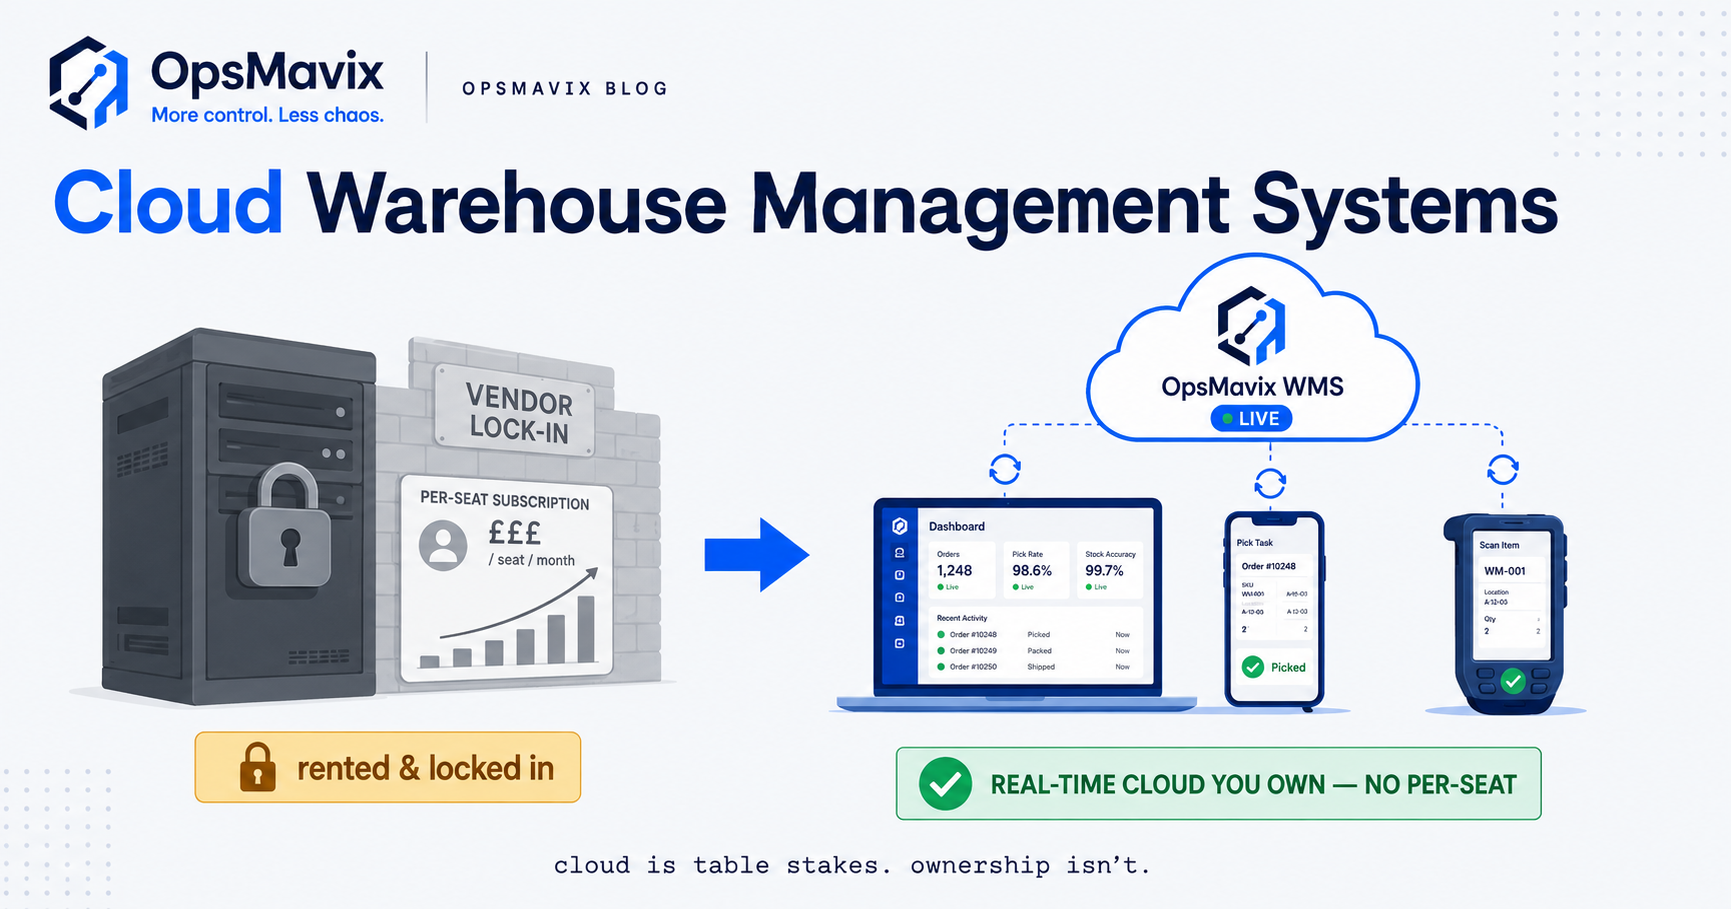Click the "/ seat / month" text
This screenshot has height=909, width=1731.
click(x=531, y=560)
